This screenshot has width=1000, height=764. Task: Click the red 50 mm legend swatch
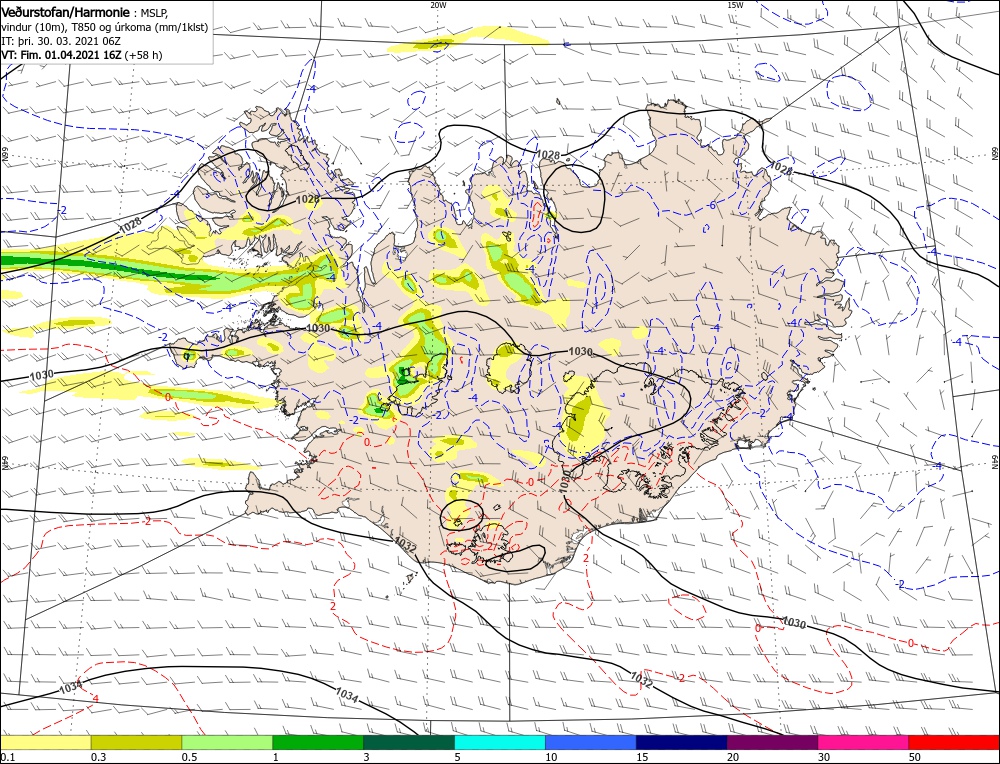[x=954, y=742]
